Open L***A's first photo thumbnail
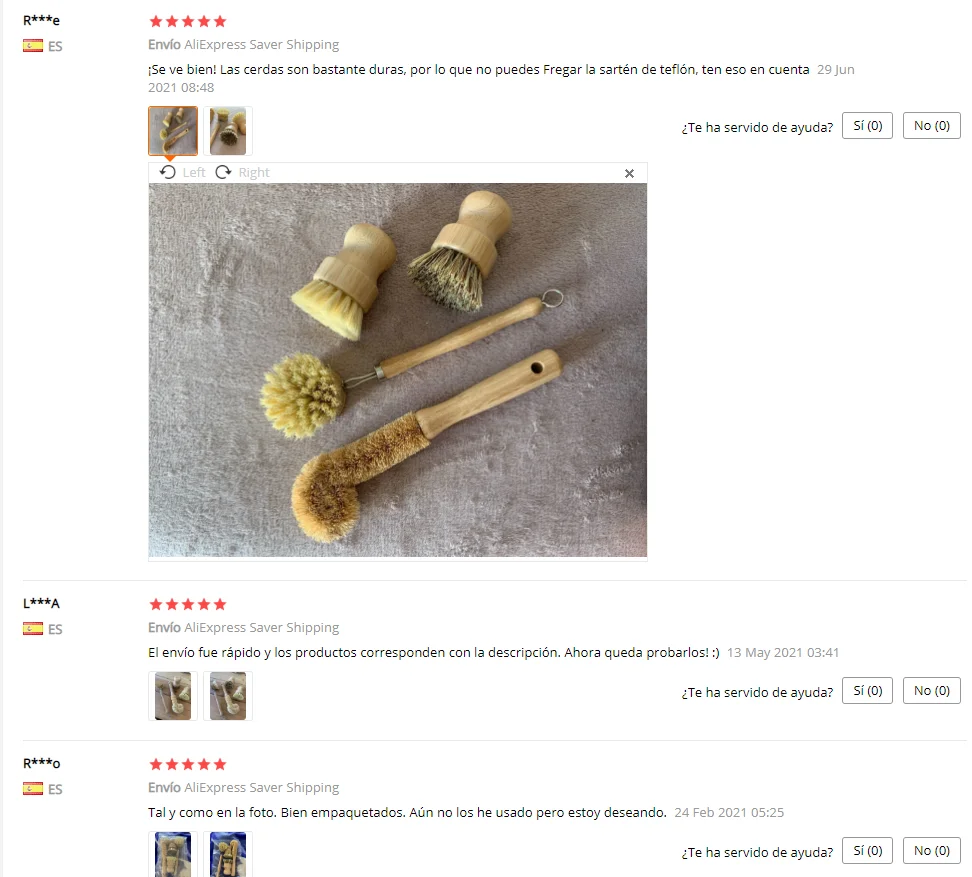972x877 pixels. click(173, 696)
